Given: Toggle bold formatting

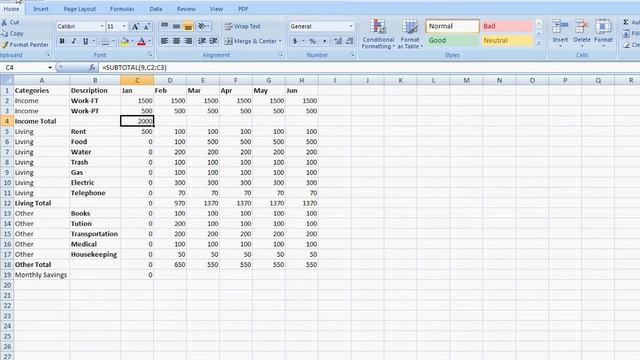Looking at the screenshot, I should 62,41.
